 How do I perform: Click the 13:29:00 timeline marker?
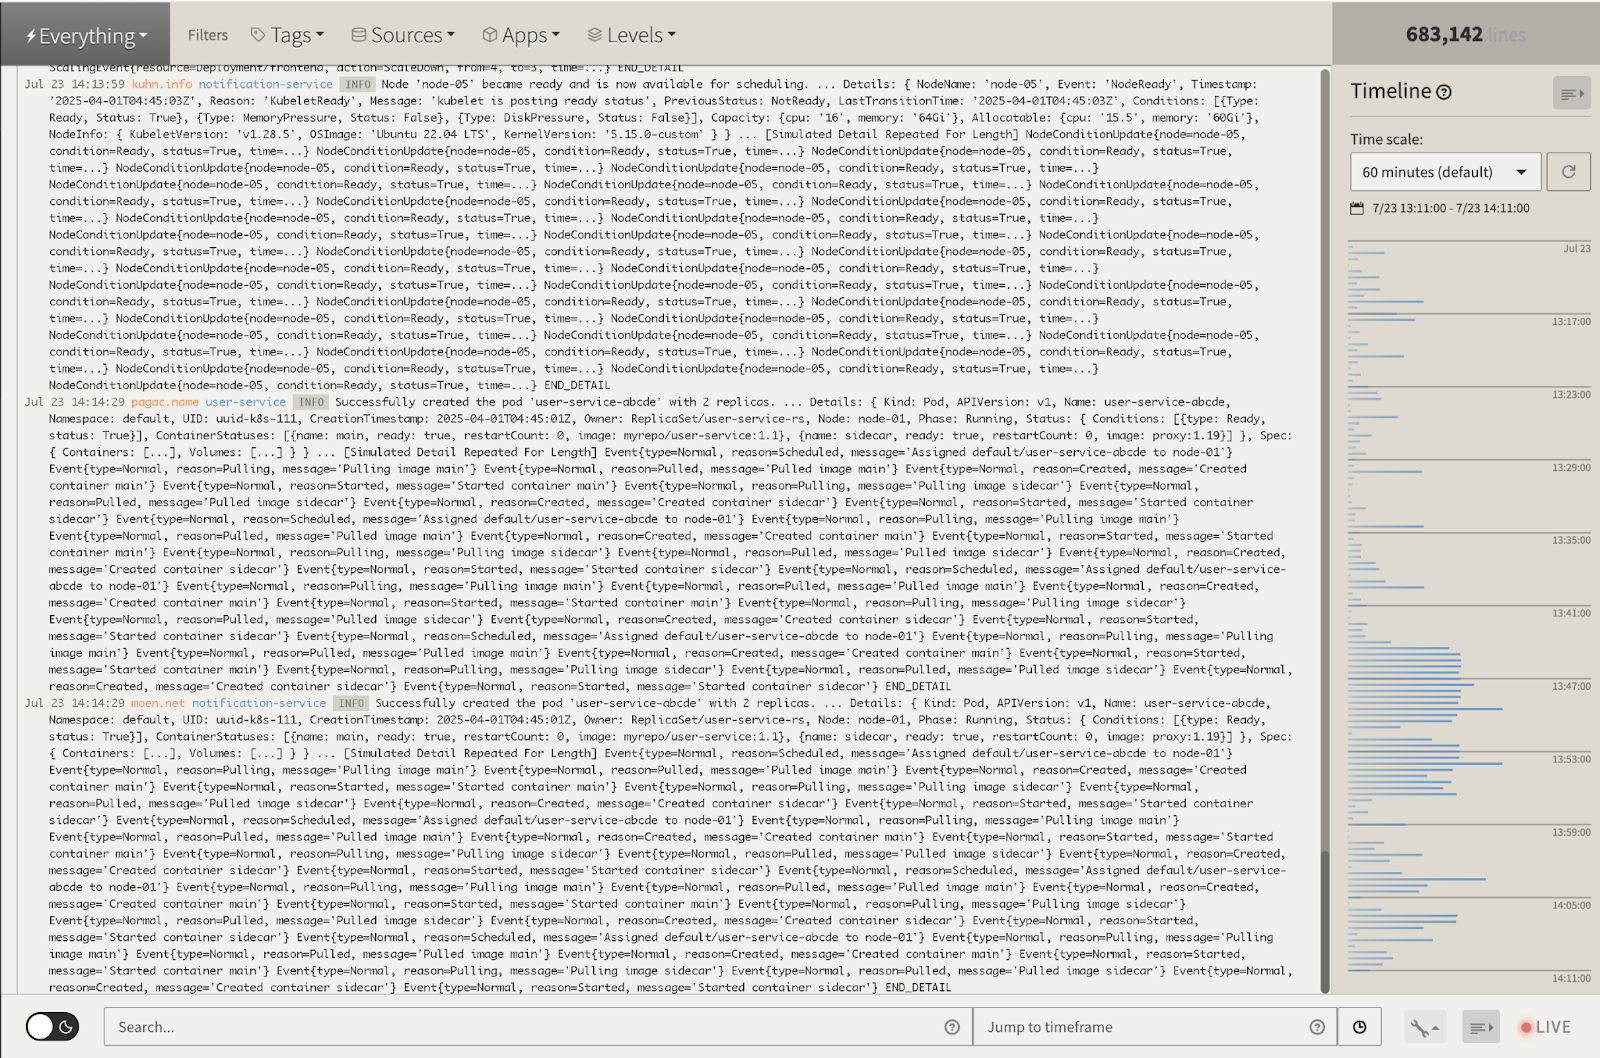tap(1571, 468)
